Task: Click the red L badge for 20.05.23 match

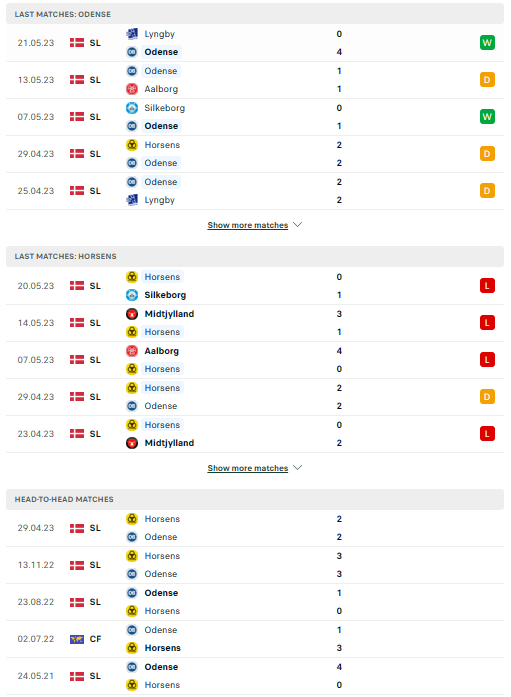Action: click(487, 286)
